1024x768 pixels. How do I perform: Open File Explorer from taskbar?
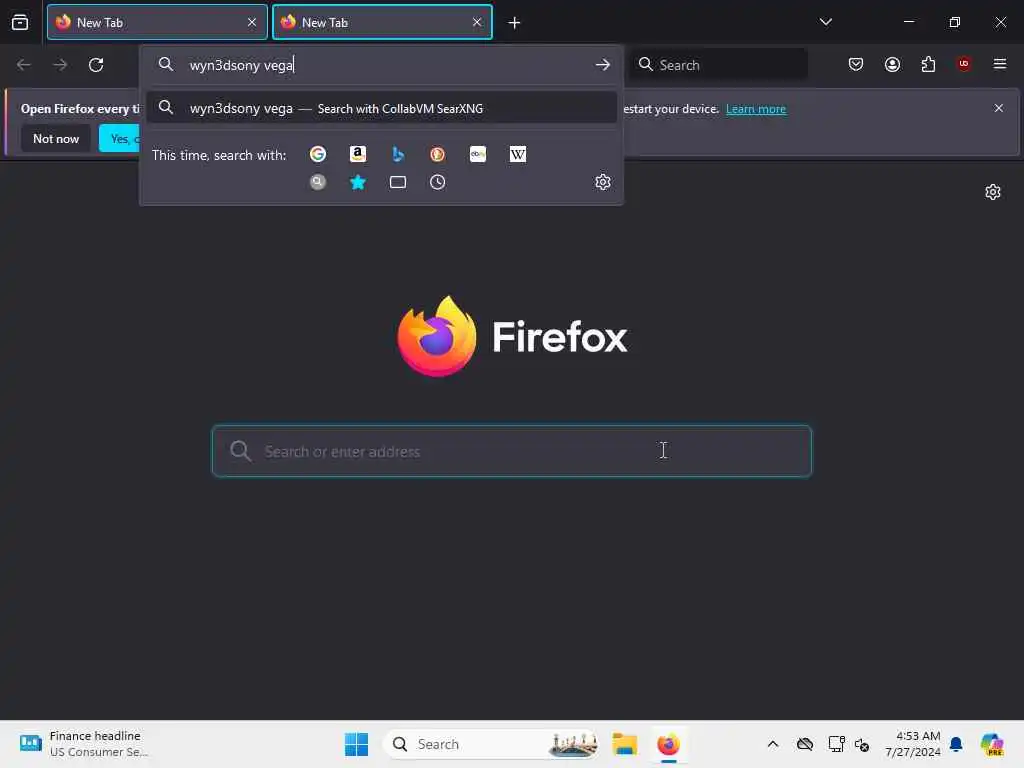point(624,744)
